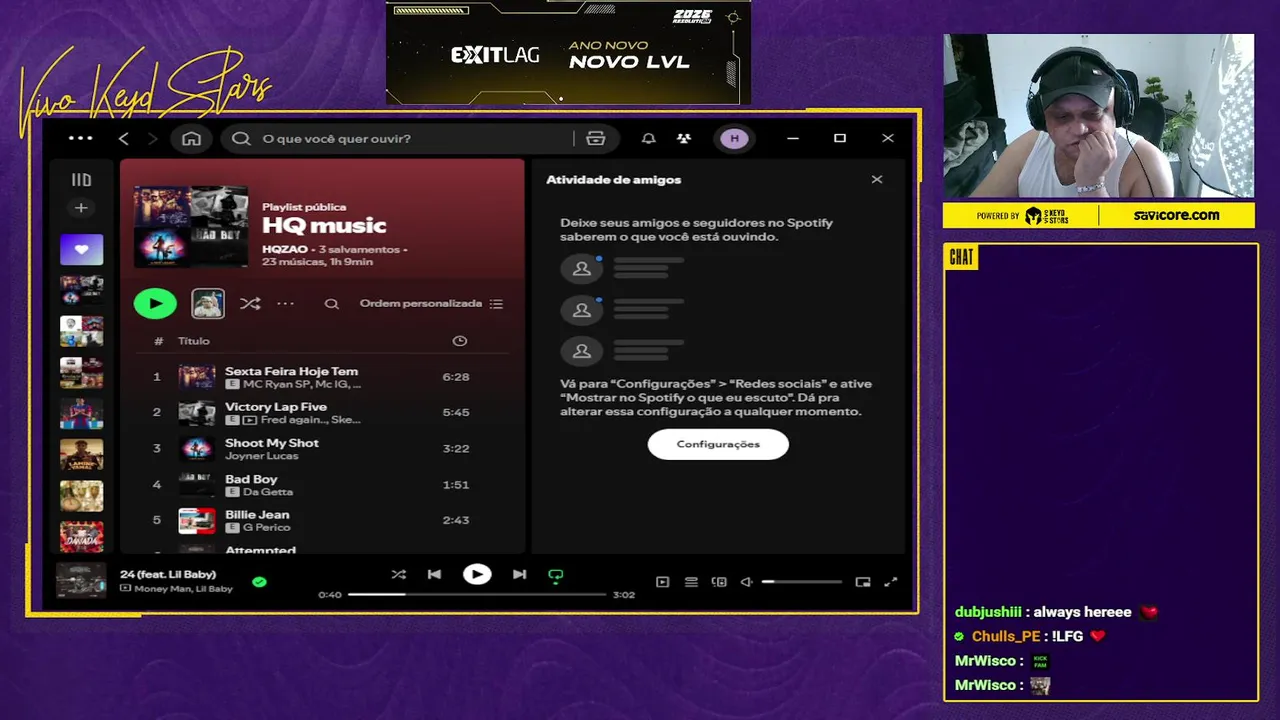Open the miniplayer
Screen dimensions: 1280x720
863,582
